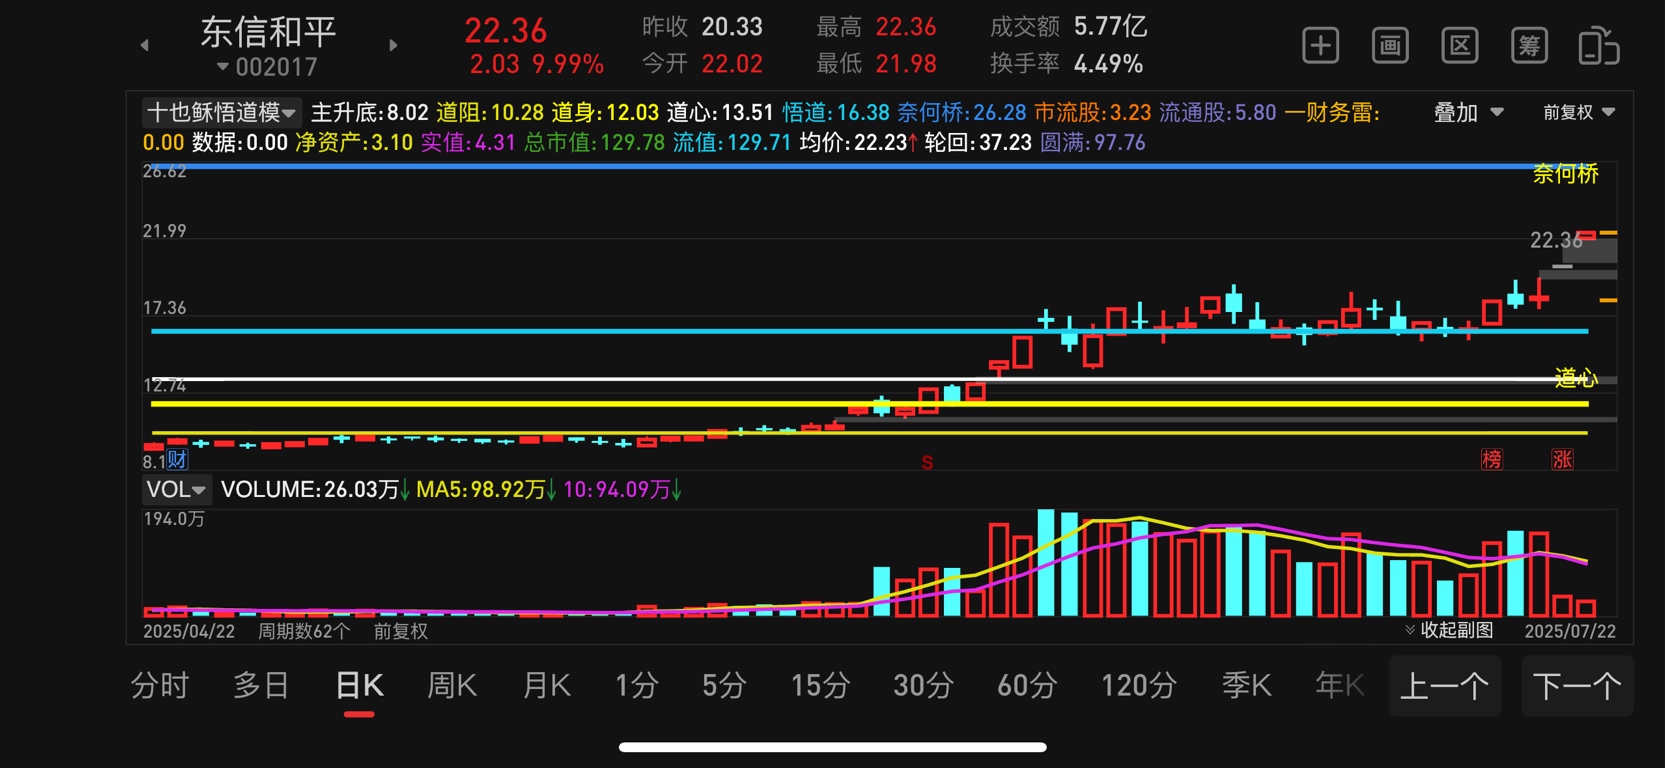Tap the red S marker

click(927, 463)
